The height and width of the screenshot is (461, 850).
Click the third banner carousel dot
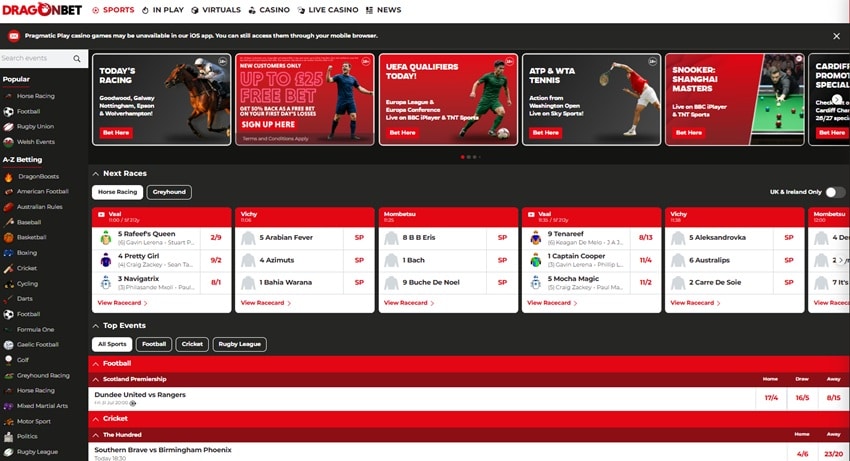tap(474, 157)
